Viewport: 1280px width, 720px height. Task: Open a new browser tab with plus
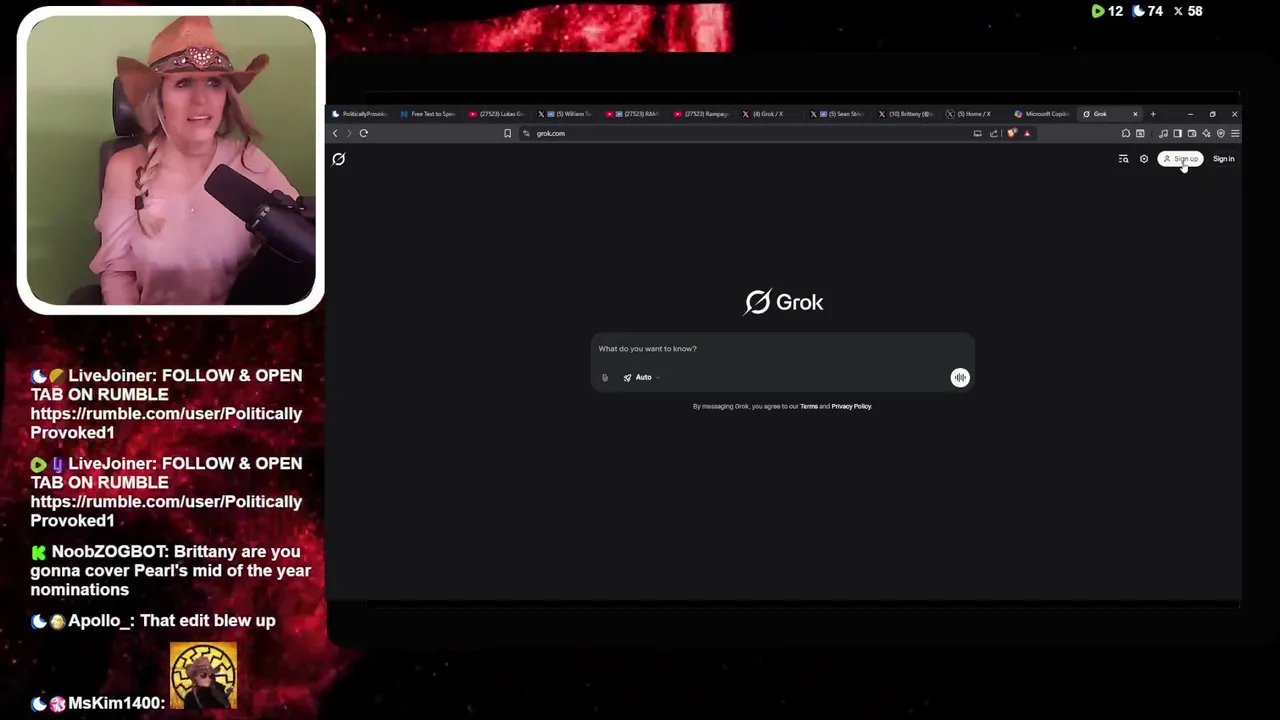1153,114
